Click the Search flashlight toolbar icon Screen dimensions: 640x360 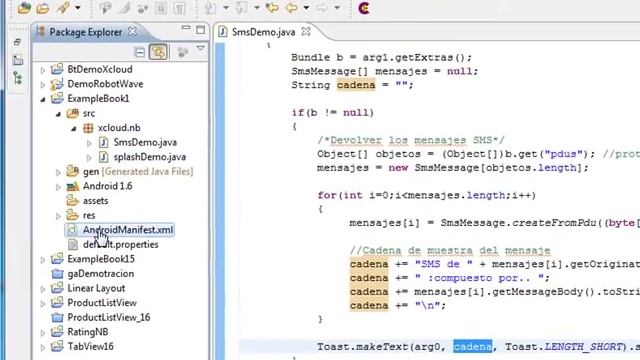pyautogui.click(x=63, y=8)
